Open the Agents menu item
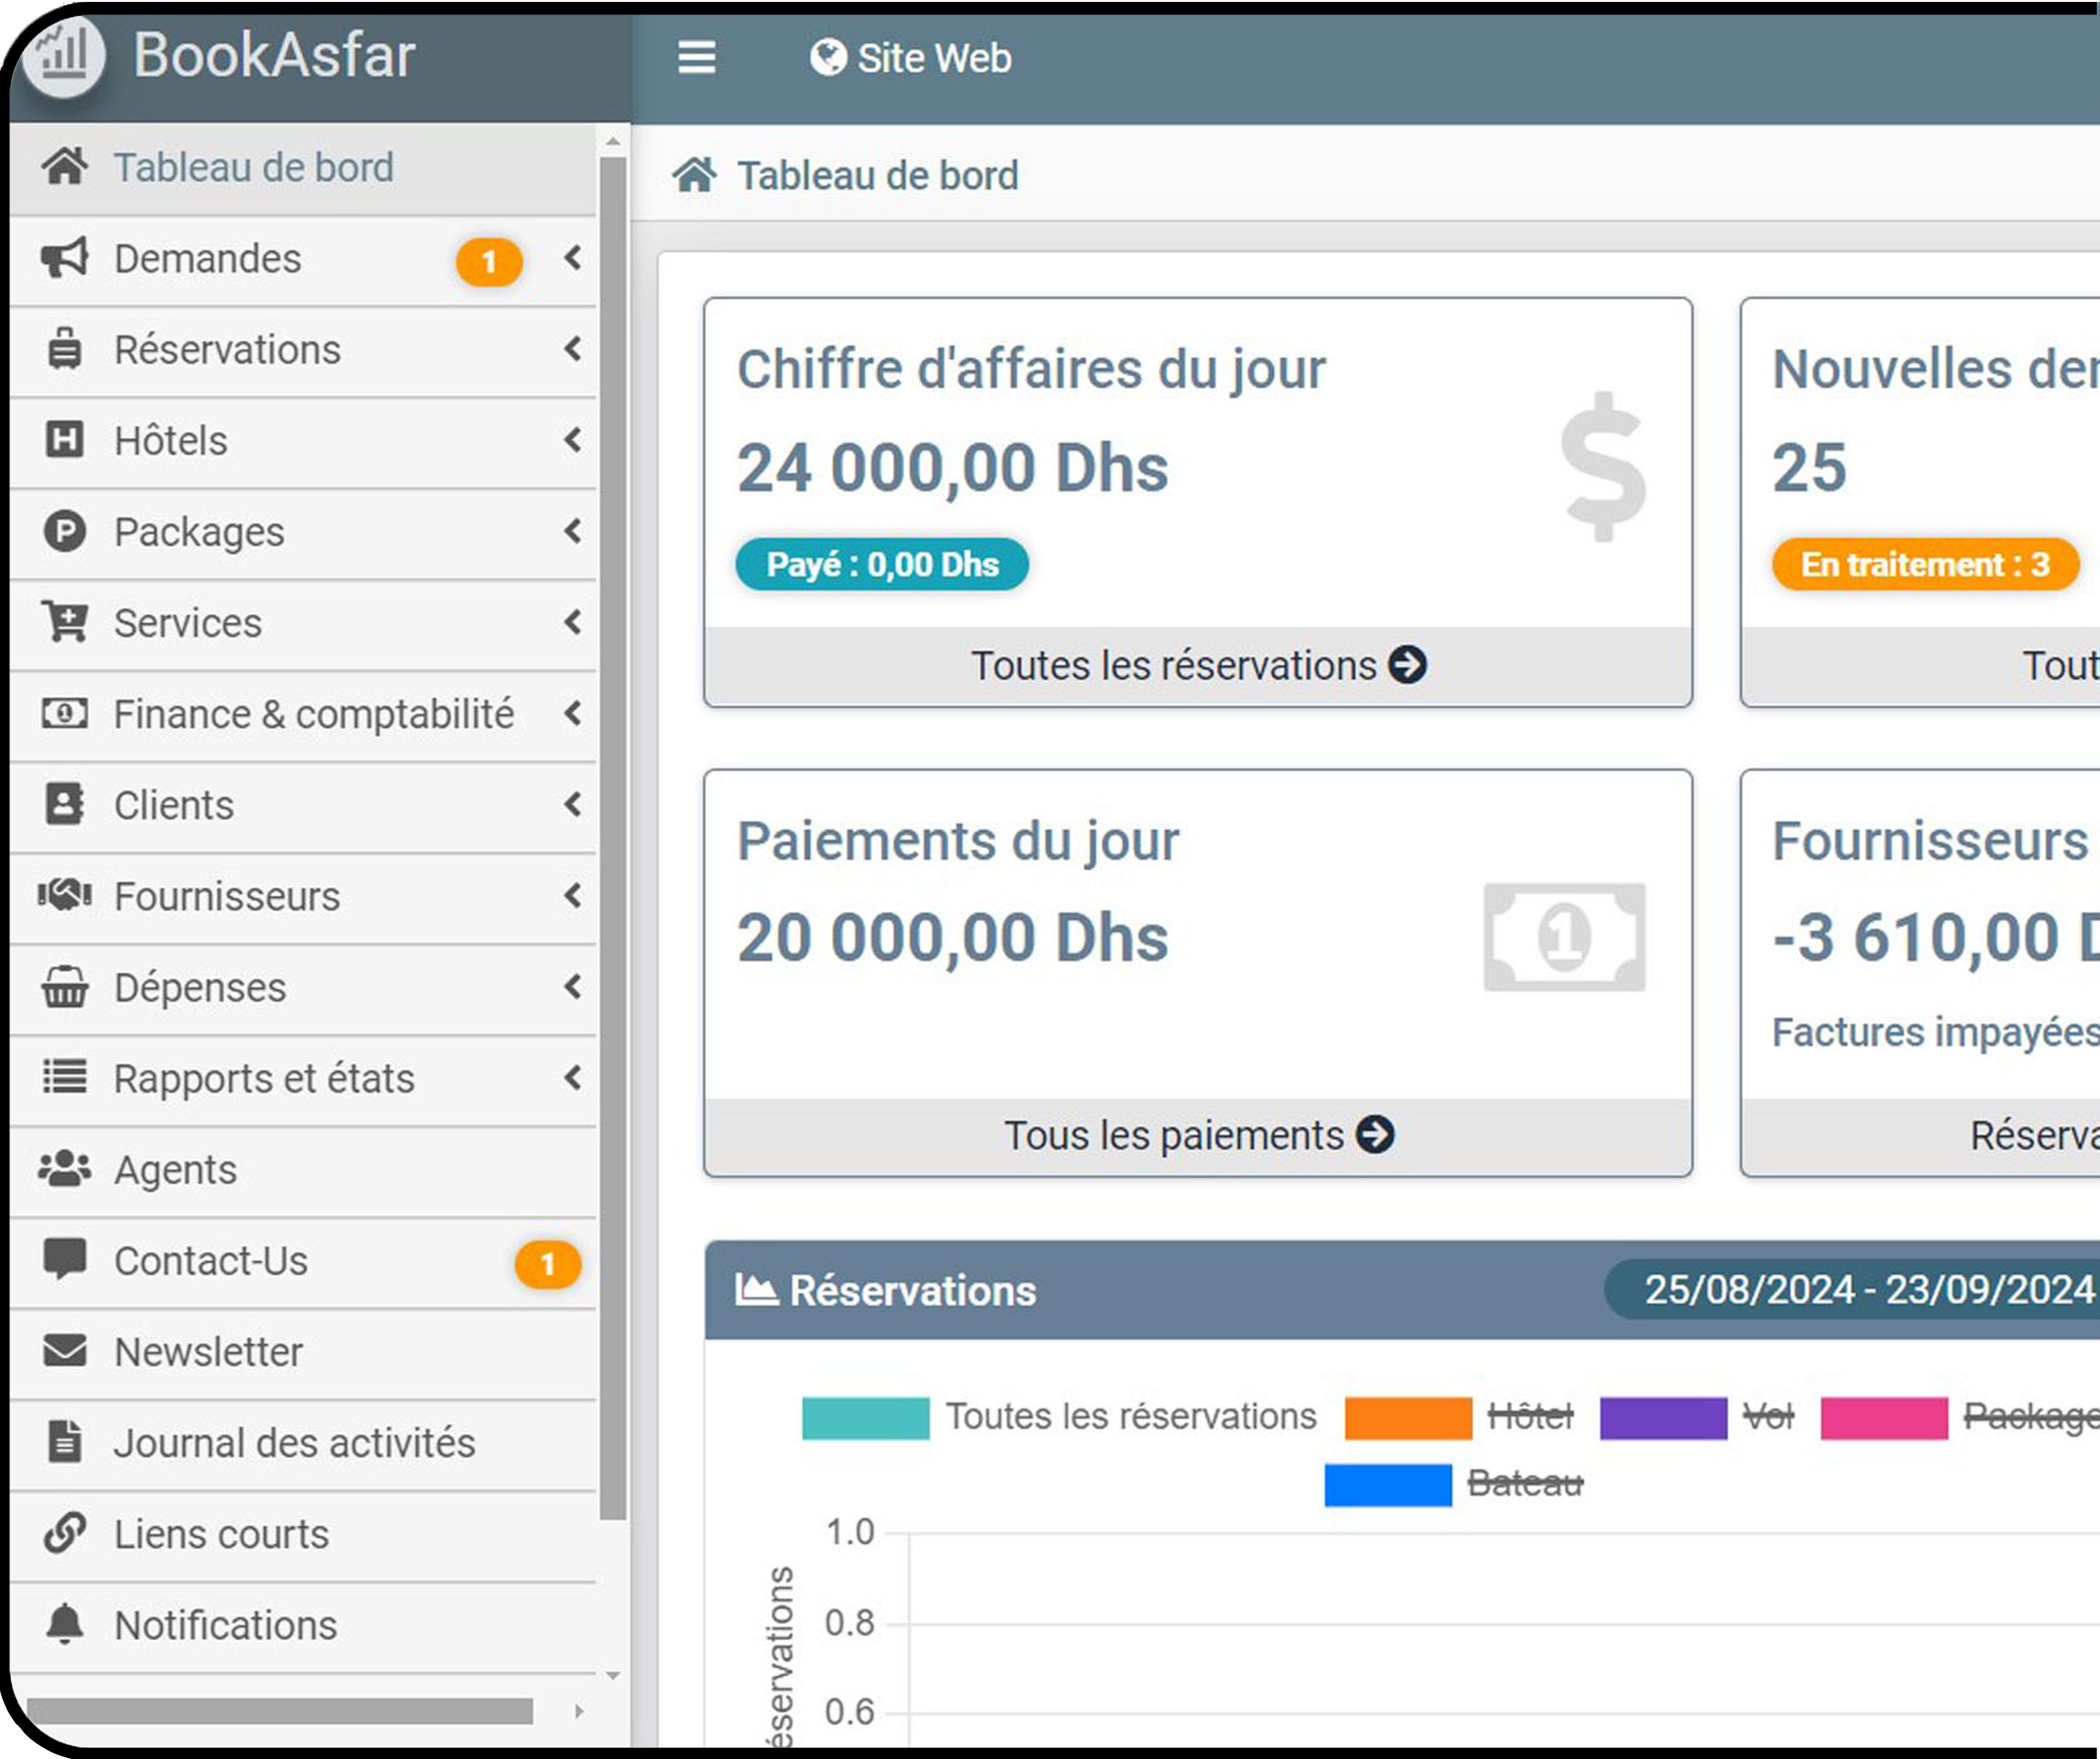The height and width of the screenshot is (1759, 2100). (176, 1169)
